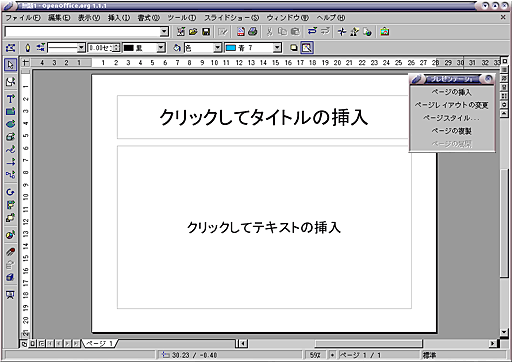Expand the area style 色 dropdown
512x362 pixels.
(x=217, y=48)
